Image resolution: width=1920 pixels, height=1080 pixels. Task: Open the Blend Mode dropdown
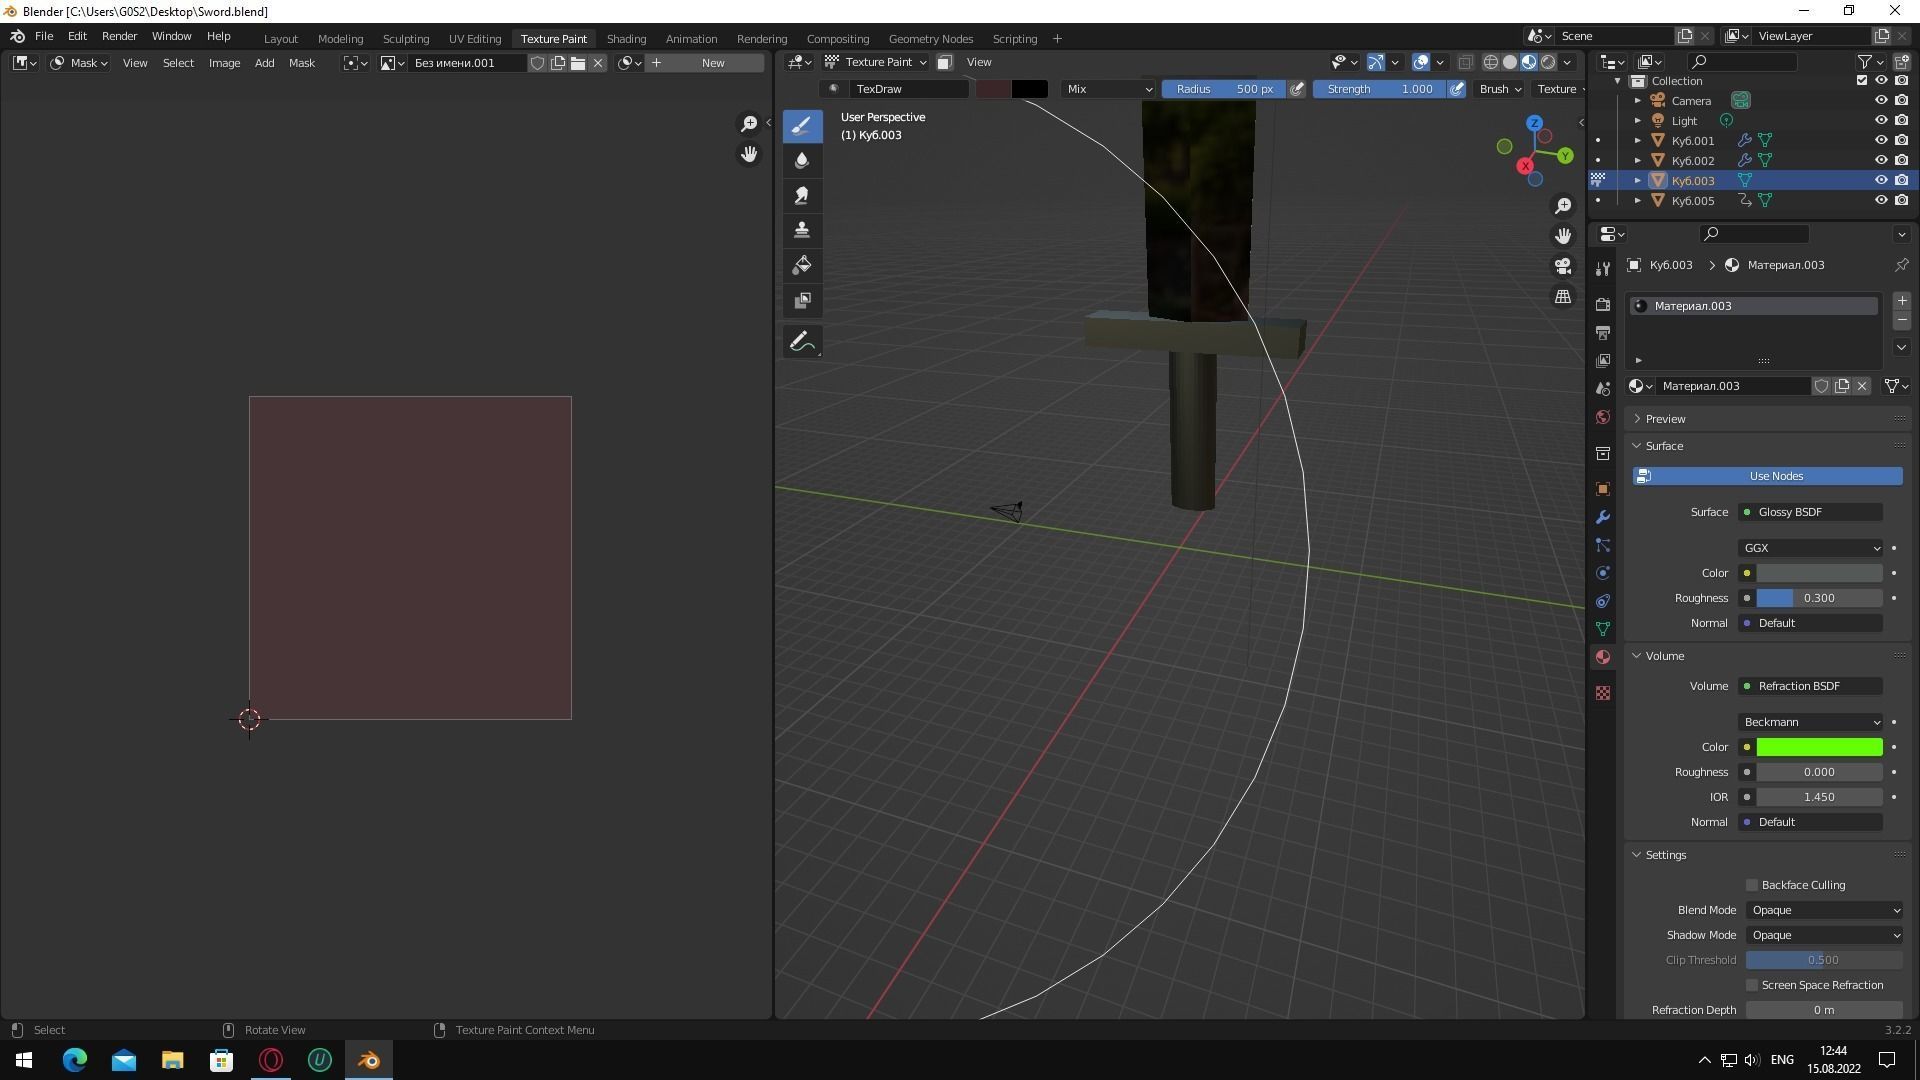pos(1823,910)
